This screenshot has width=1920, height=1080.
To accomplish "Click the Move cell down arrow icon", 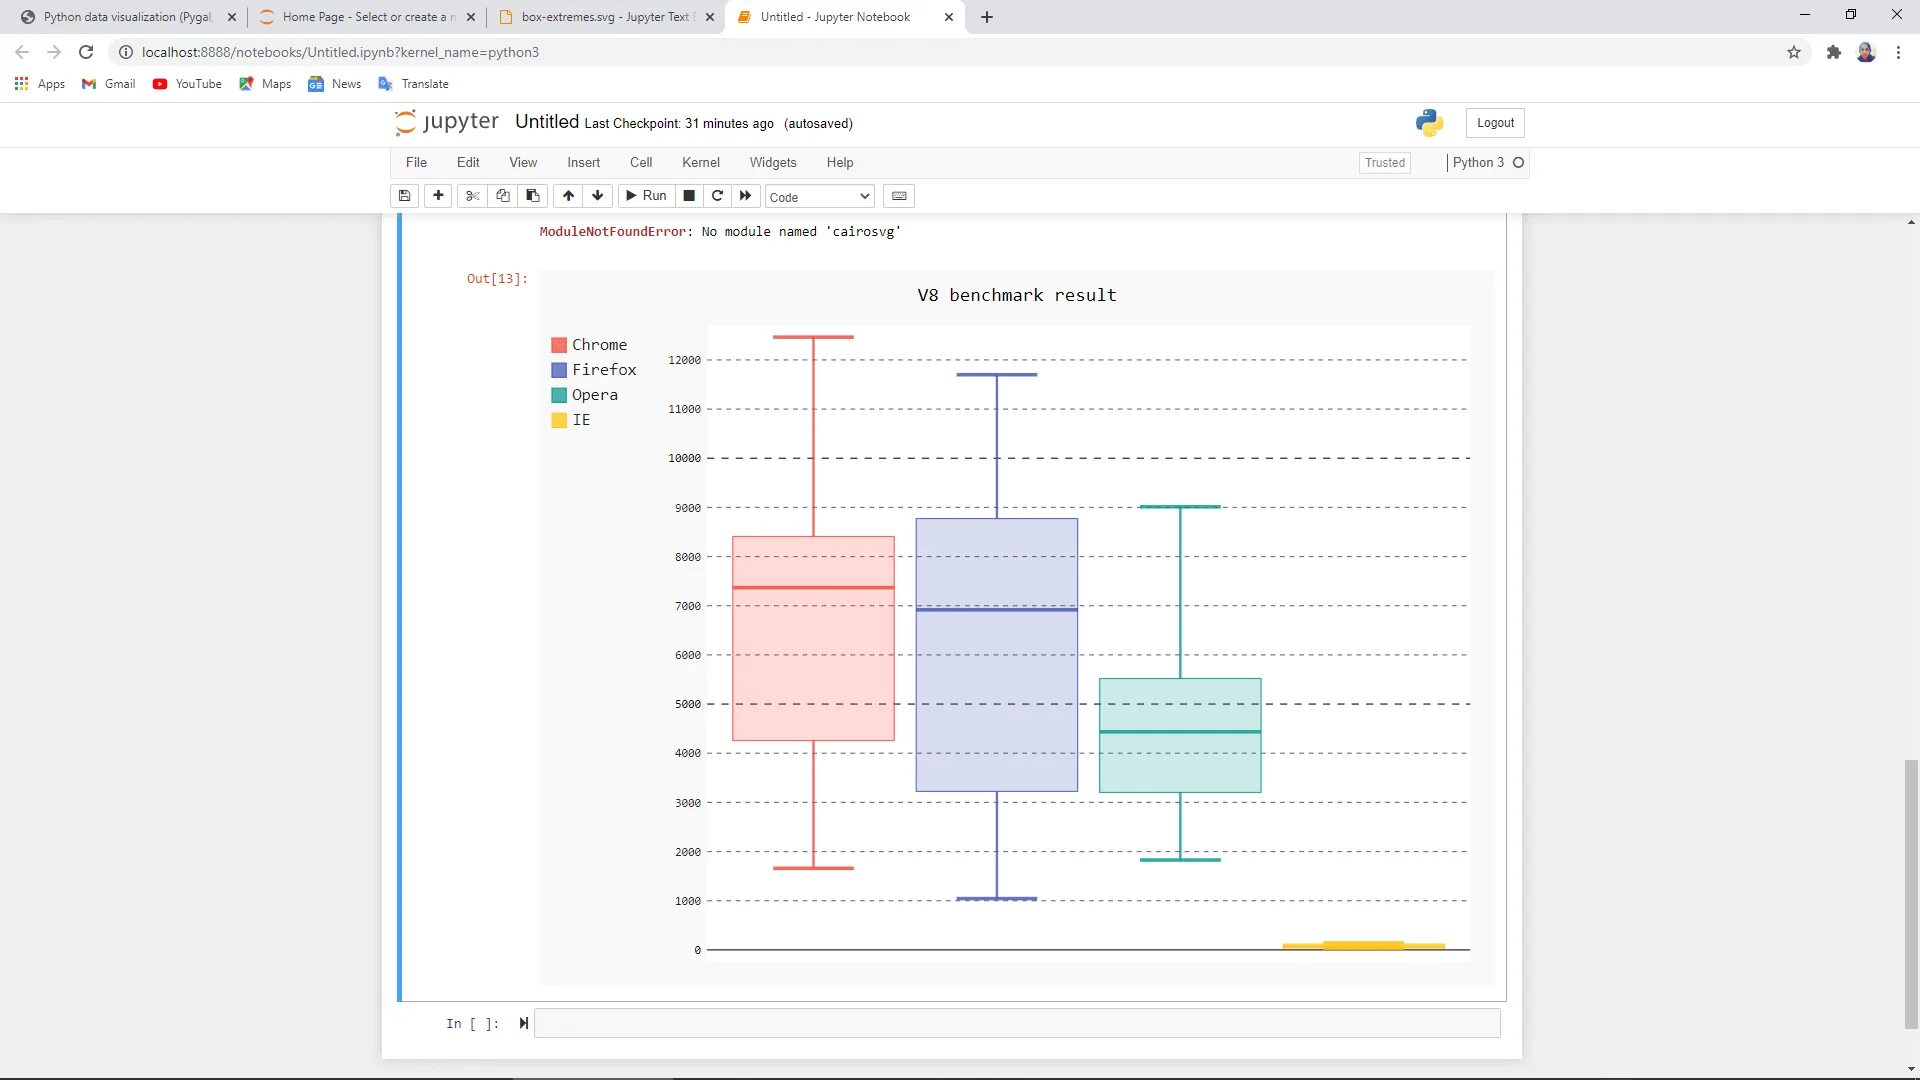I will pos(597,195).
